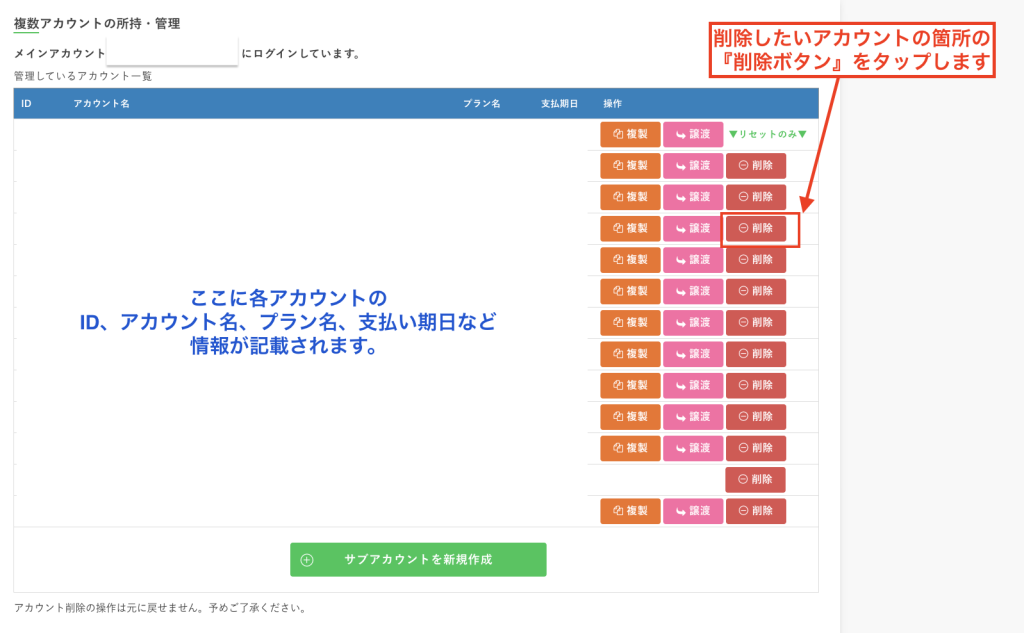The width and height of the screenshot is (1024, 633).
Task: Click 譲渡 in the first account row
Action: (x=693, y=134)
